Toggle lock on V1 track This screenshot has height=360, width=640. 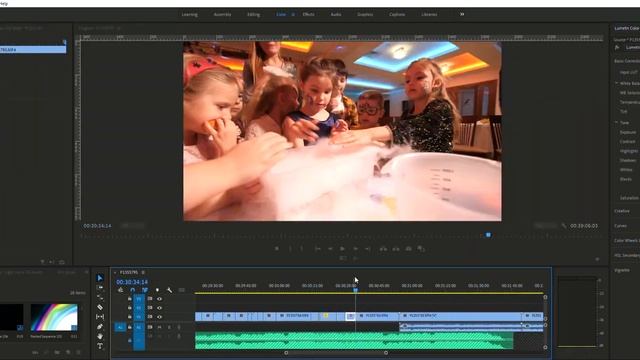point(130,317)
